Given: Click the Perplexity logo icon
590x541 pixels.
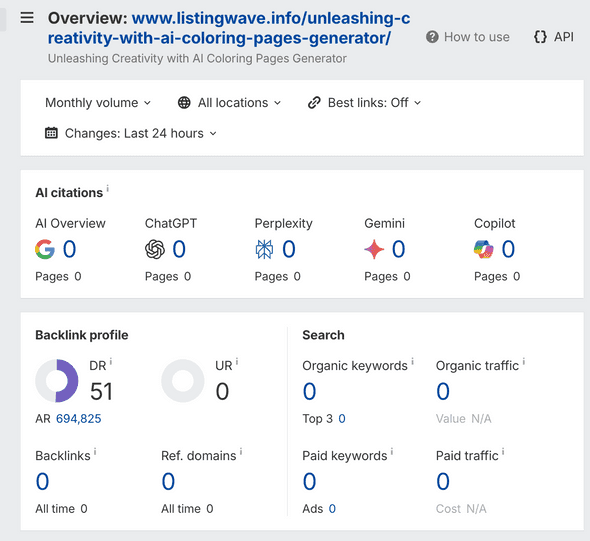Looking at the screenshot, I should 264,249.
